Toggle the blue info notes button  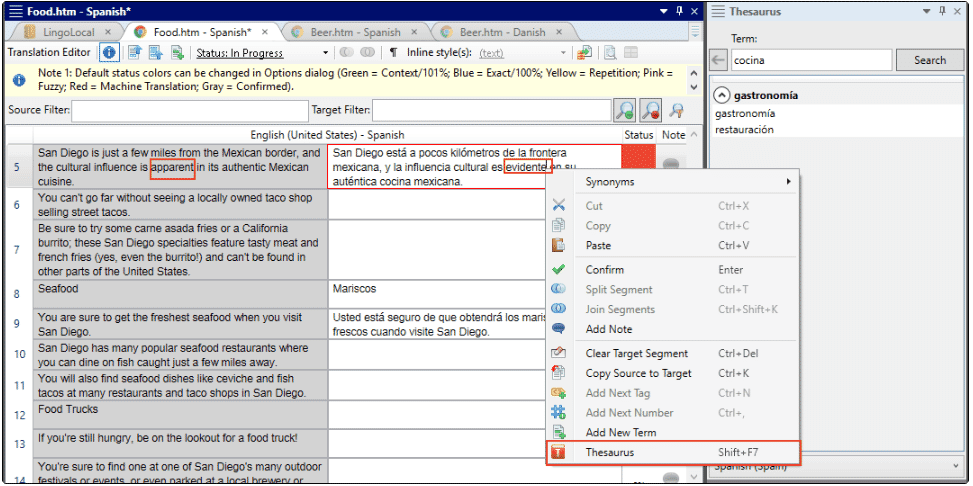point(110,53)
